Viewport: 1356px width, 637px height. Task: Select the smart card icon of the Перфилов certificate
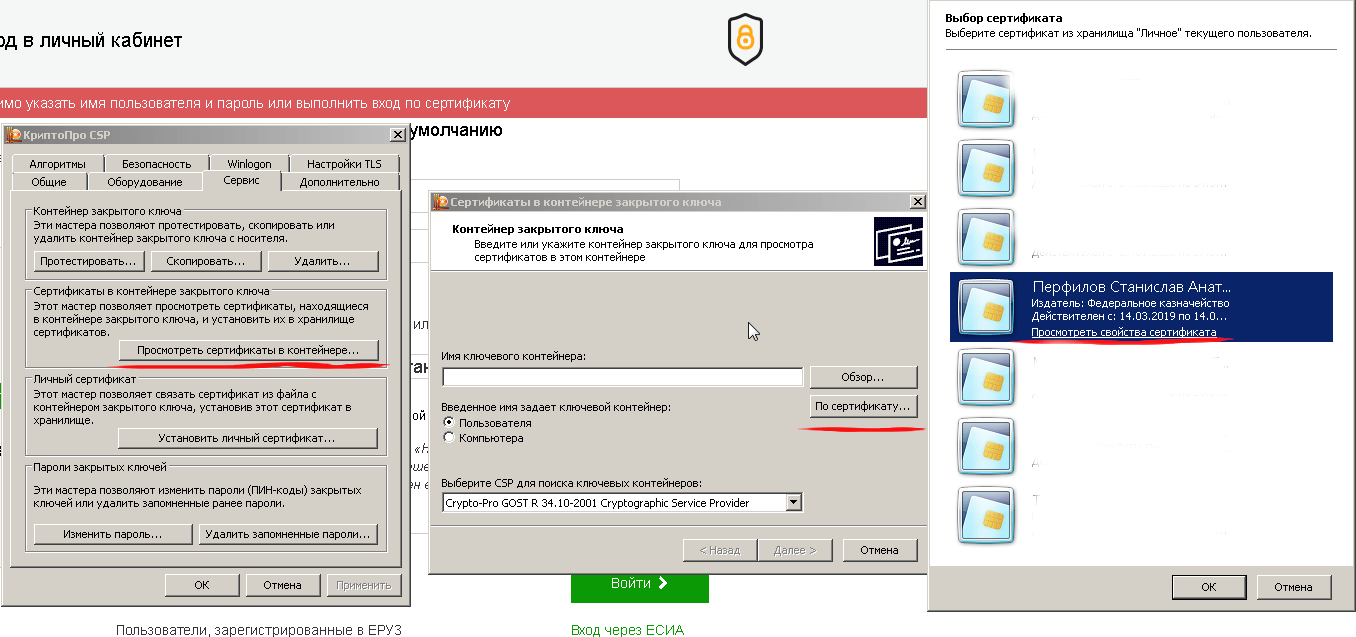coord(984,307)
